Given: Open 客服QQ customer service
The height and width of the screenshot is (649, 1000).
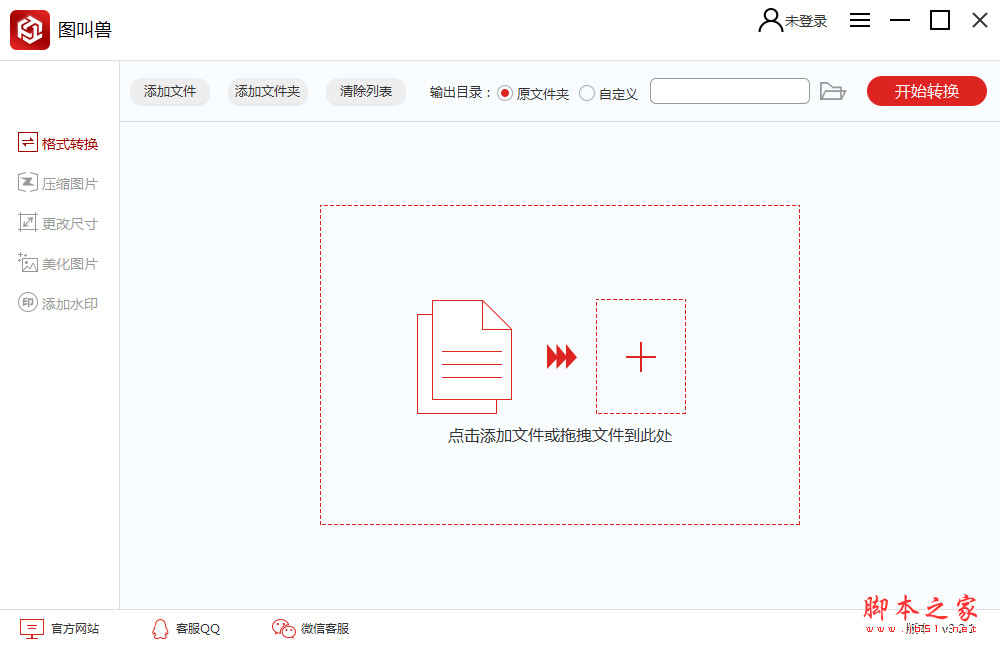Looking at the screenshot, I should [x=186, y=628].
